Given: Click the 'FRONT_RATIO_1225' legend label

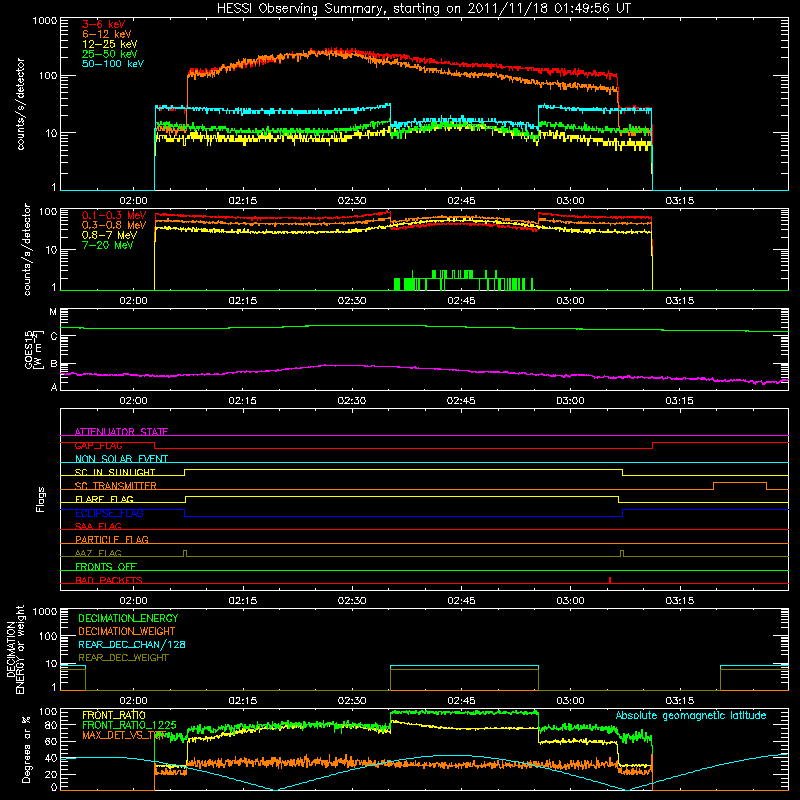Looking at the screenshot, I should tap(129, 725).
